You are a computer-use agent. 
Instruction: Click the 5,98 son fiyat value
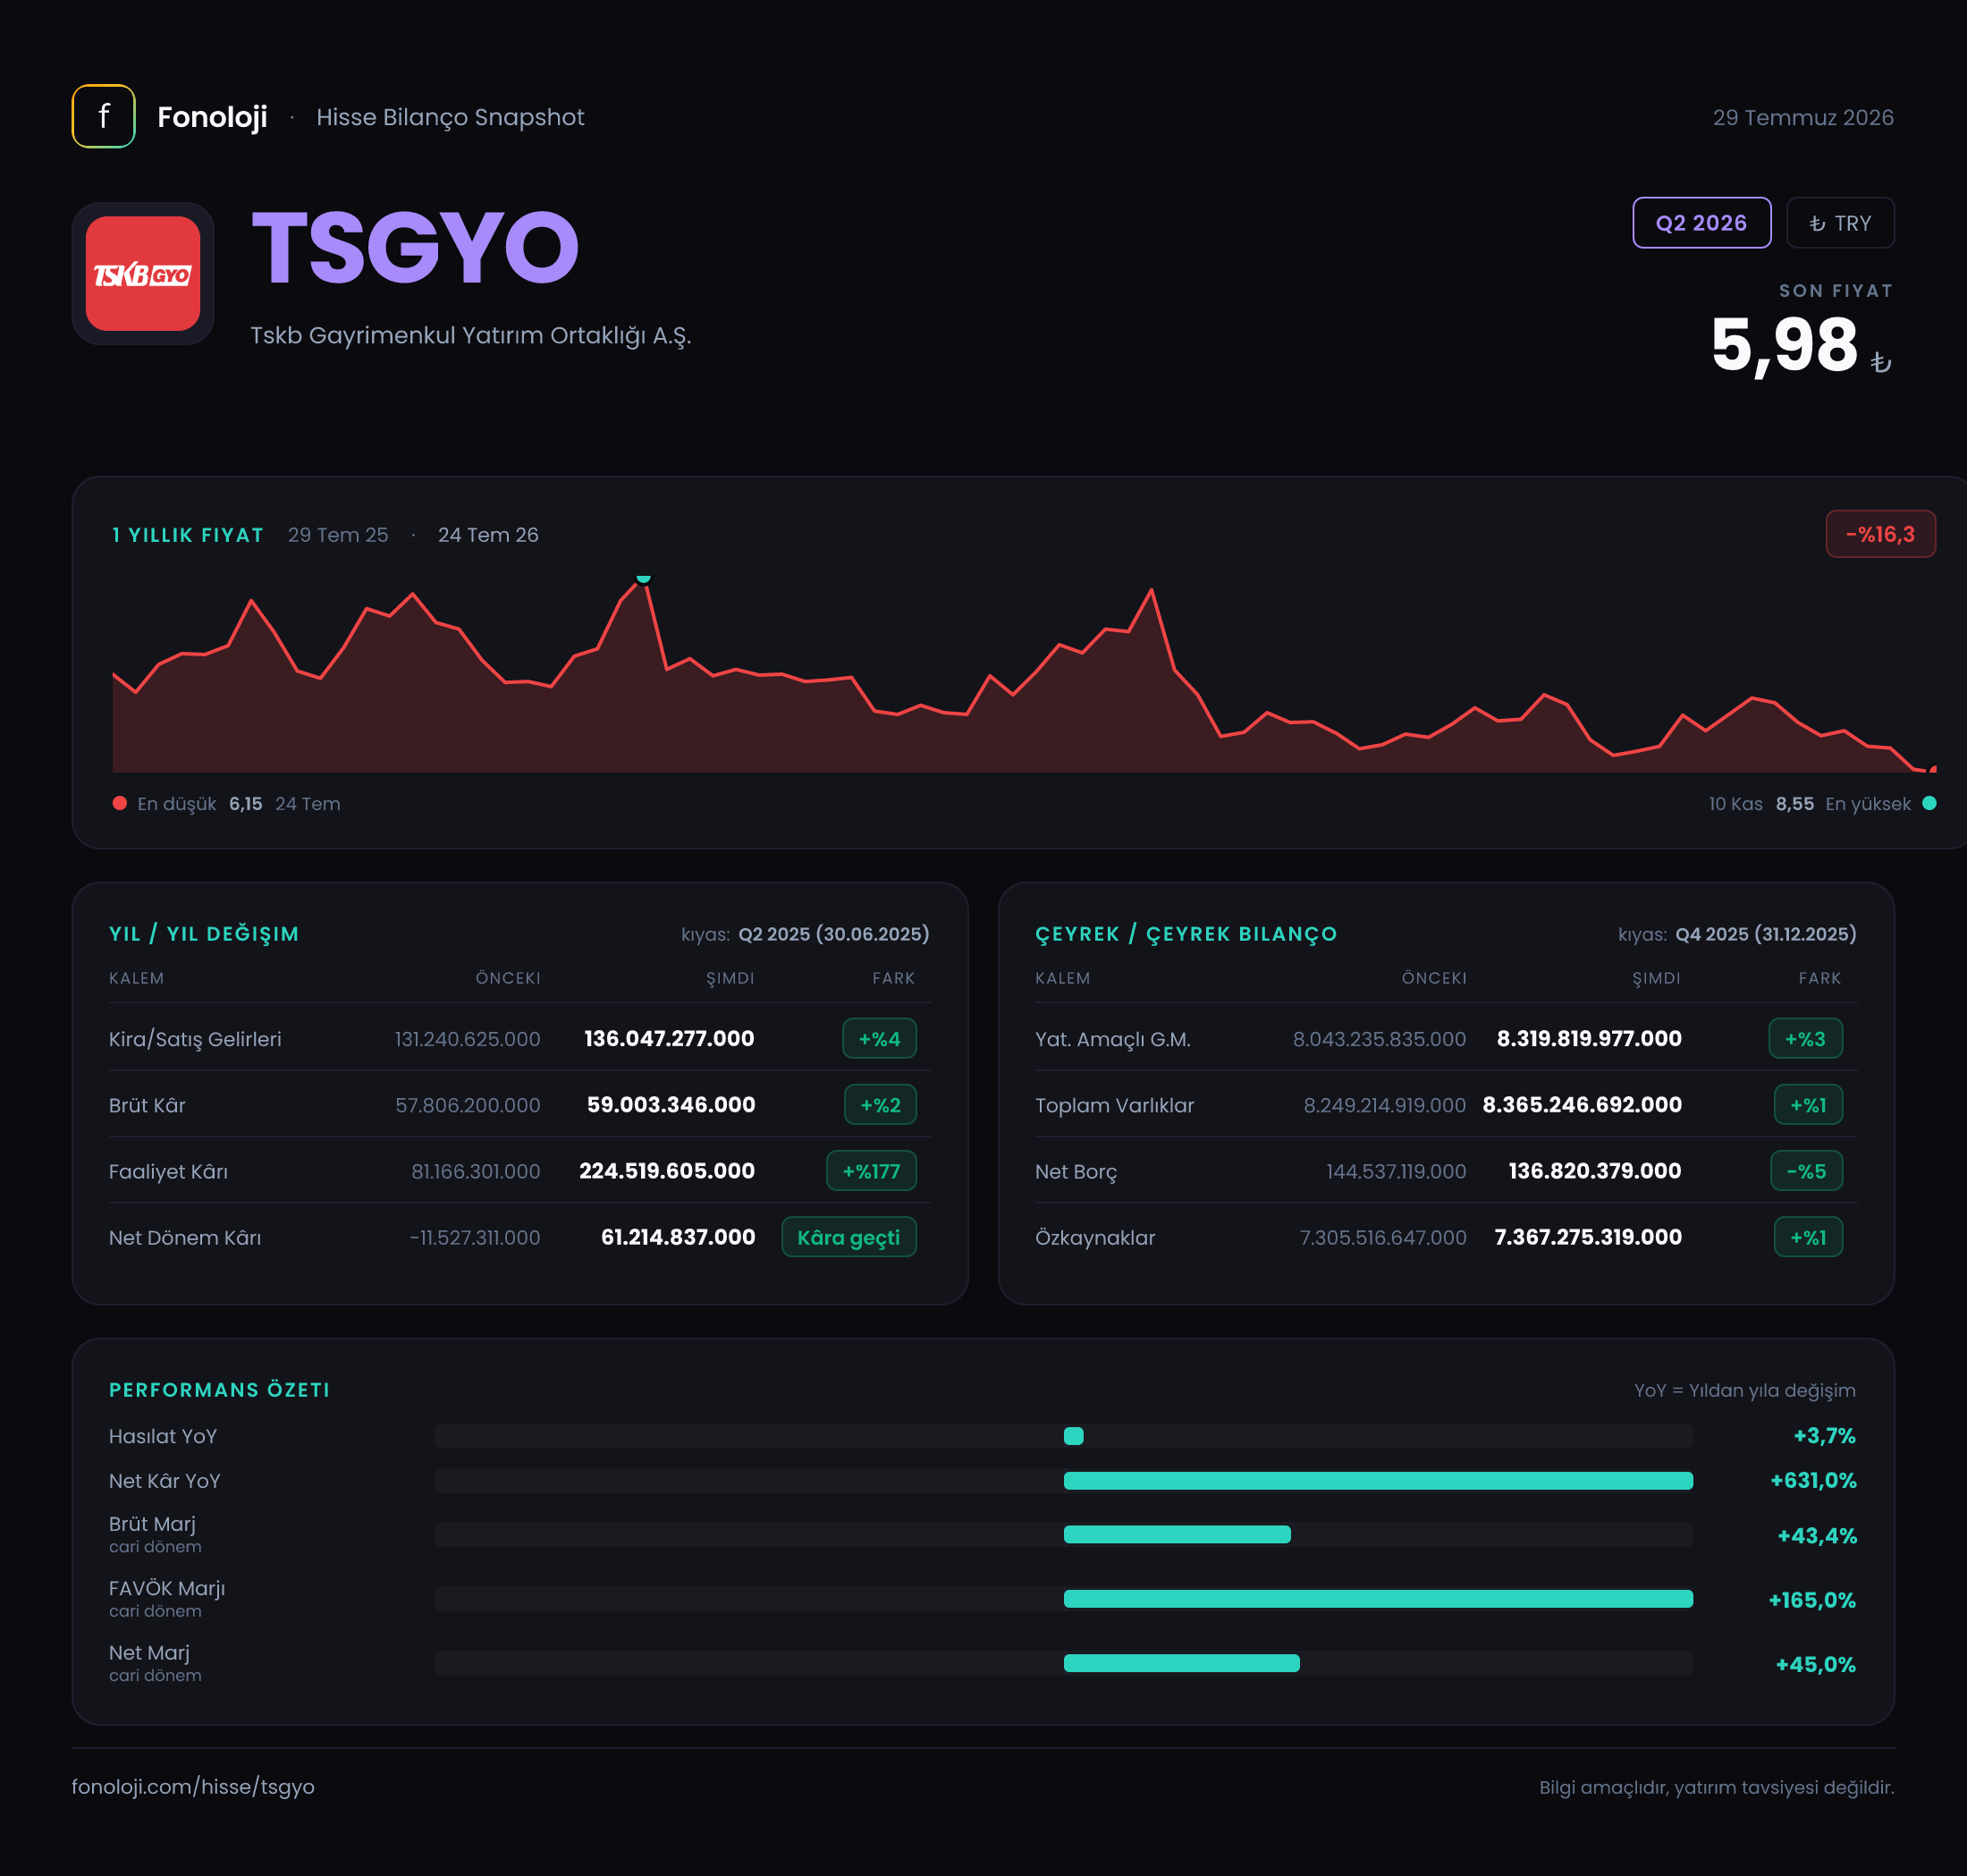tap(1784, 345)
